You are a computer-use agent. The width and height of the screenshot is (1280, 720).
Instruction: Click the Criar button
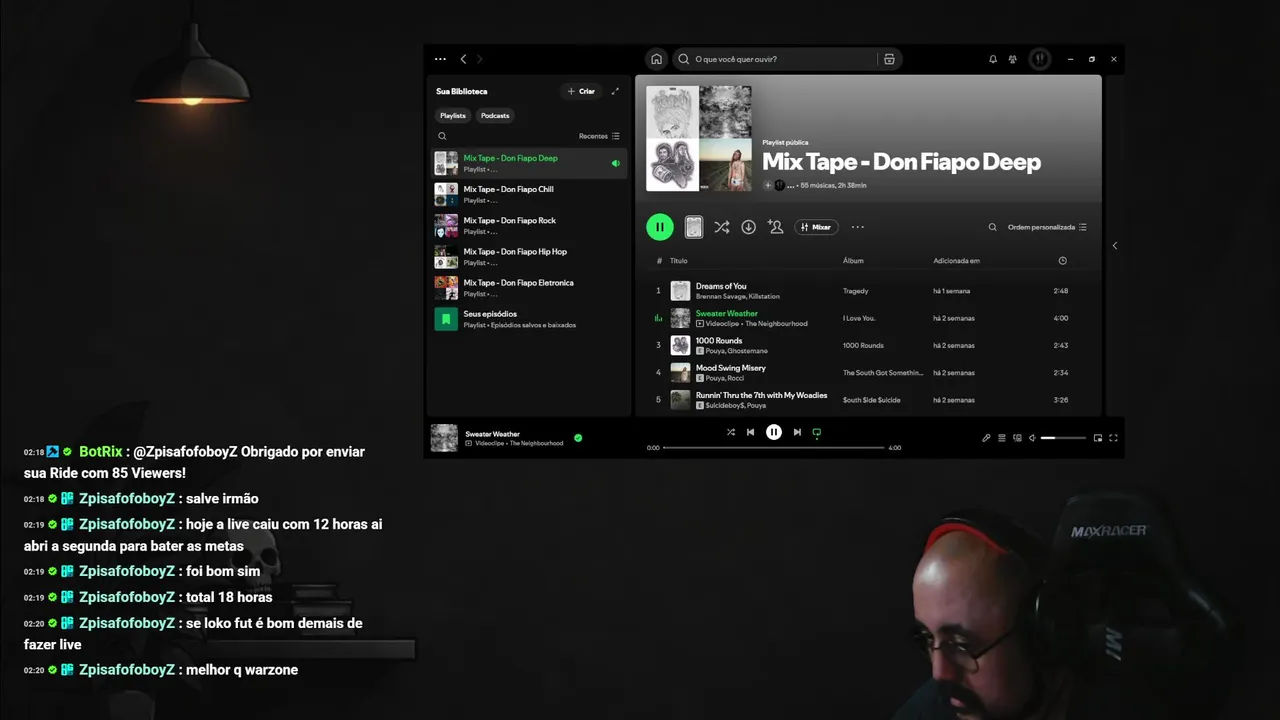coord(581,91)
